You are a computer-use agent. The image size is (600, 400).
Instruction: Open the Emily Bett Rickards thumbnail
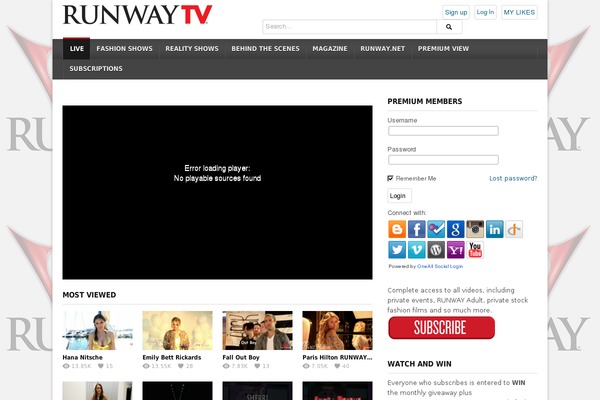click(x=178, y=330)
